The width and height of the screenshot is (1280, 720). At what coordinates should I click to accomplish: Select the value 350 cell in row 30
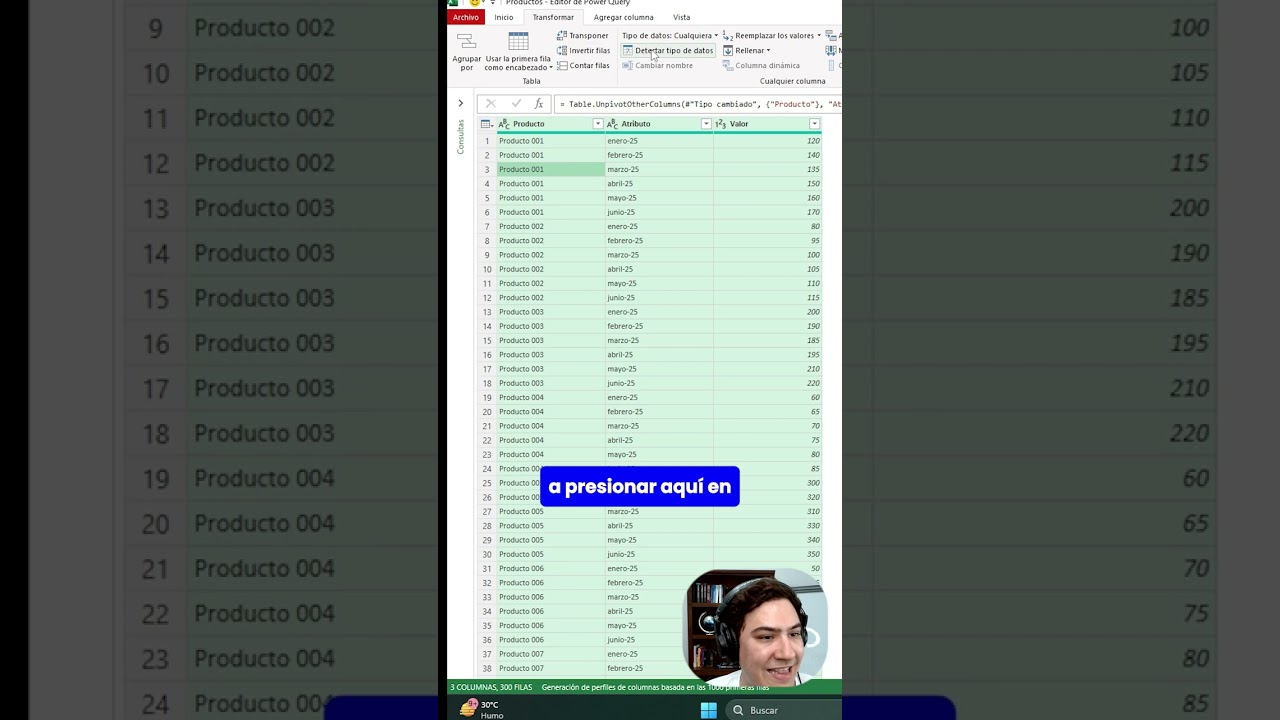click(x=767, y=554)
